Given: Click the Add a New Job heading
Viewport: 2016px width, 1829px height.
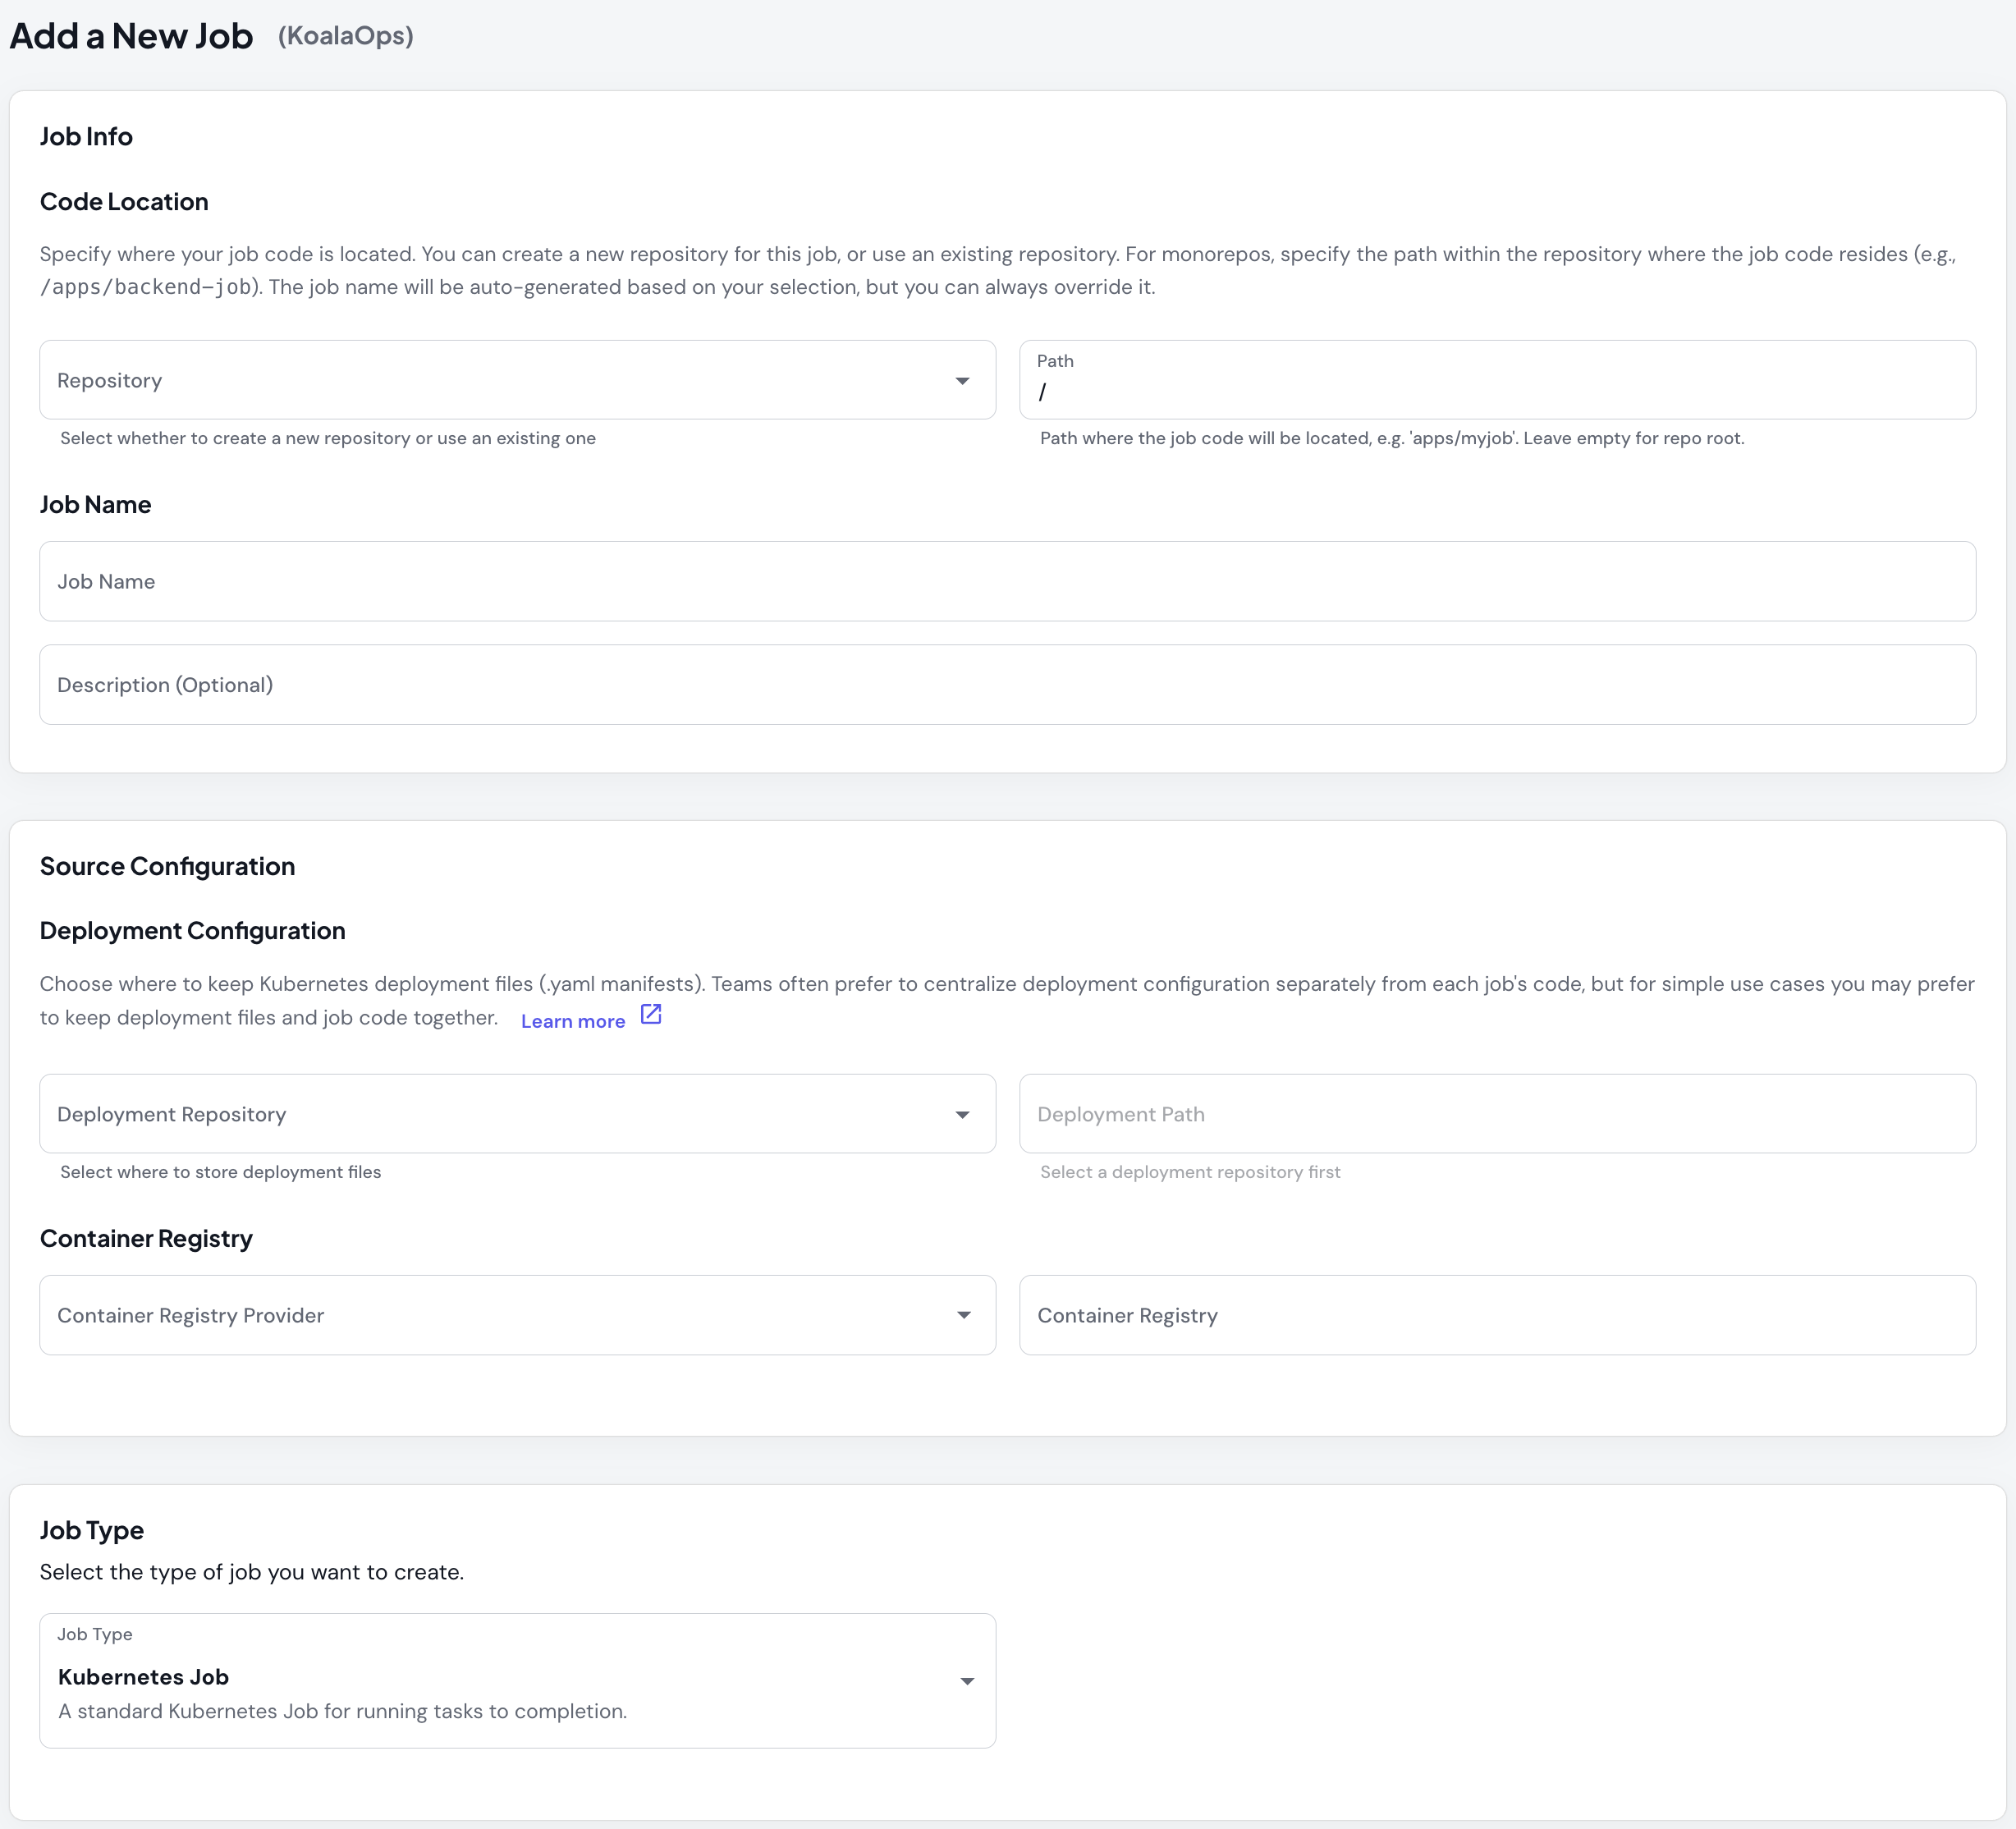Looking at the screenshot, I should [131, 36].
